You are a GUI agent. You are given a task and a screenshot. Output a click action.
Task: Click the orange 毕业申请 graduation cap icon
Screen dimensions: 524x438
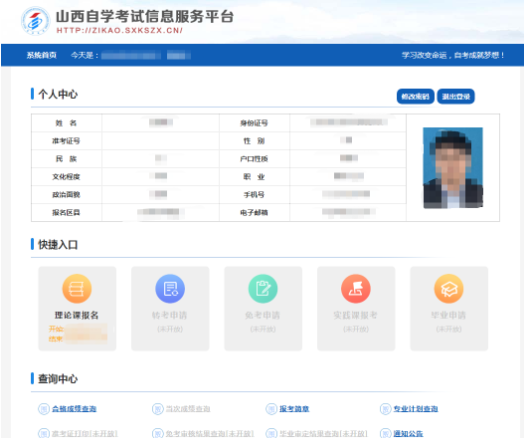pos(448,289)
